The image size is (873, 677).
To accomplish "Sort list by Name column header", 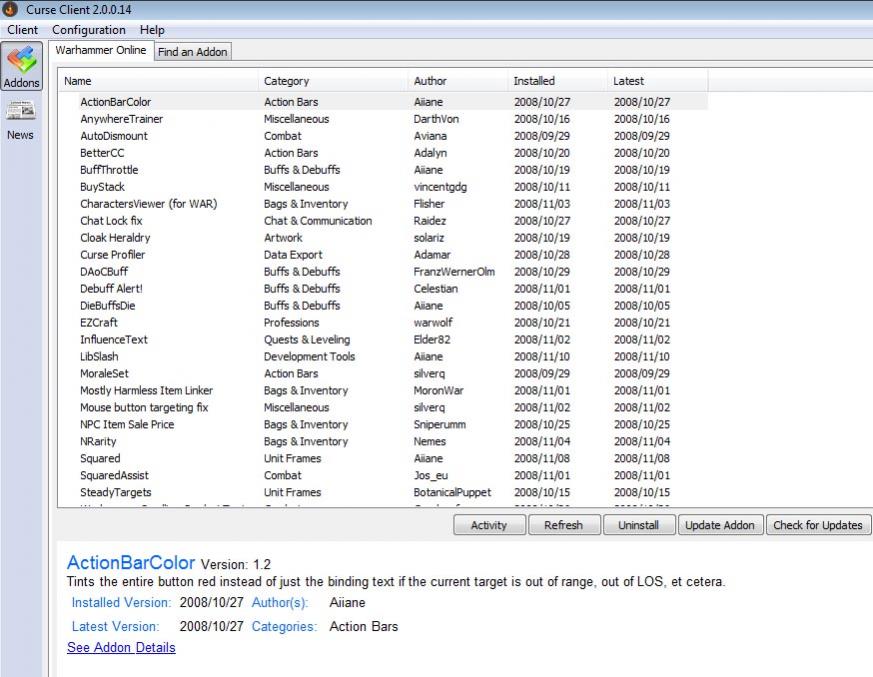I will [x=159, y=81].
